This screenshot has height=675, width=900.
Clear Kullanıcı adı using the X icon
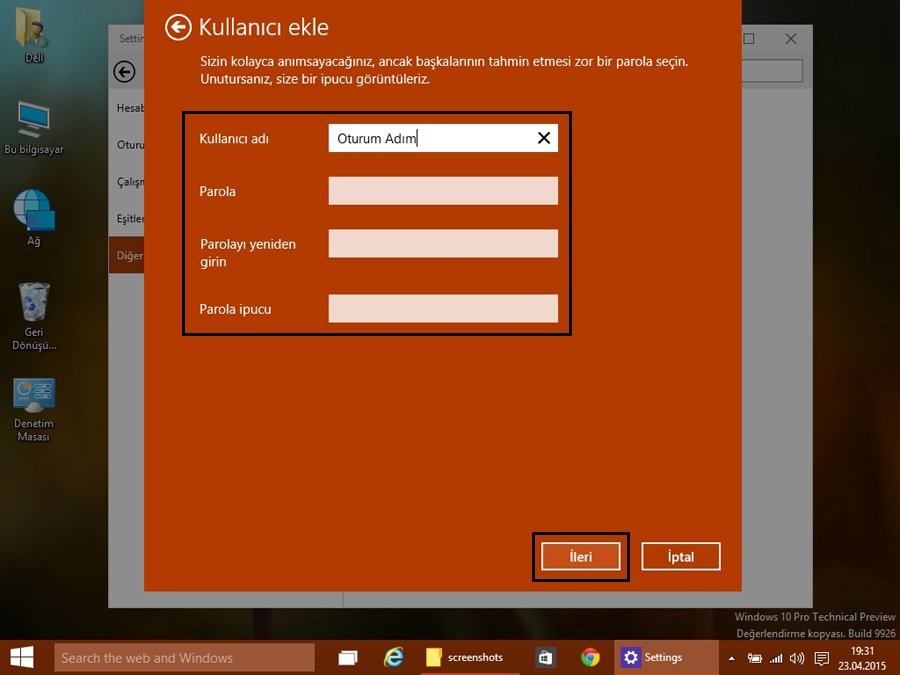coord(543,138)
